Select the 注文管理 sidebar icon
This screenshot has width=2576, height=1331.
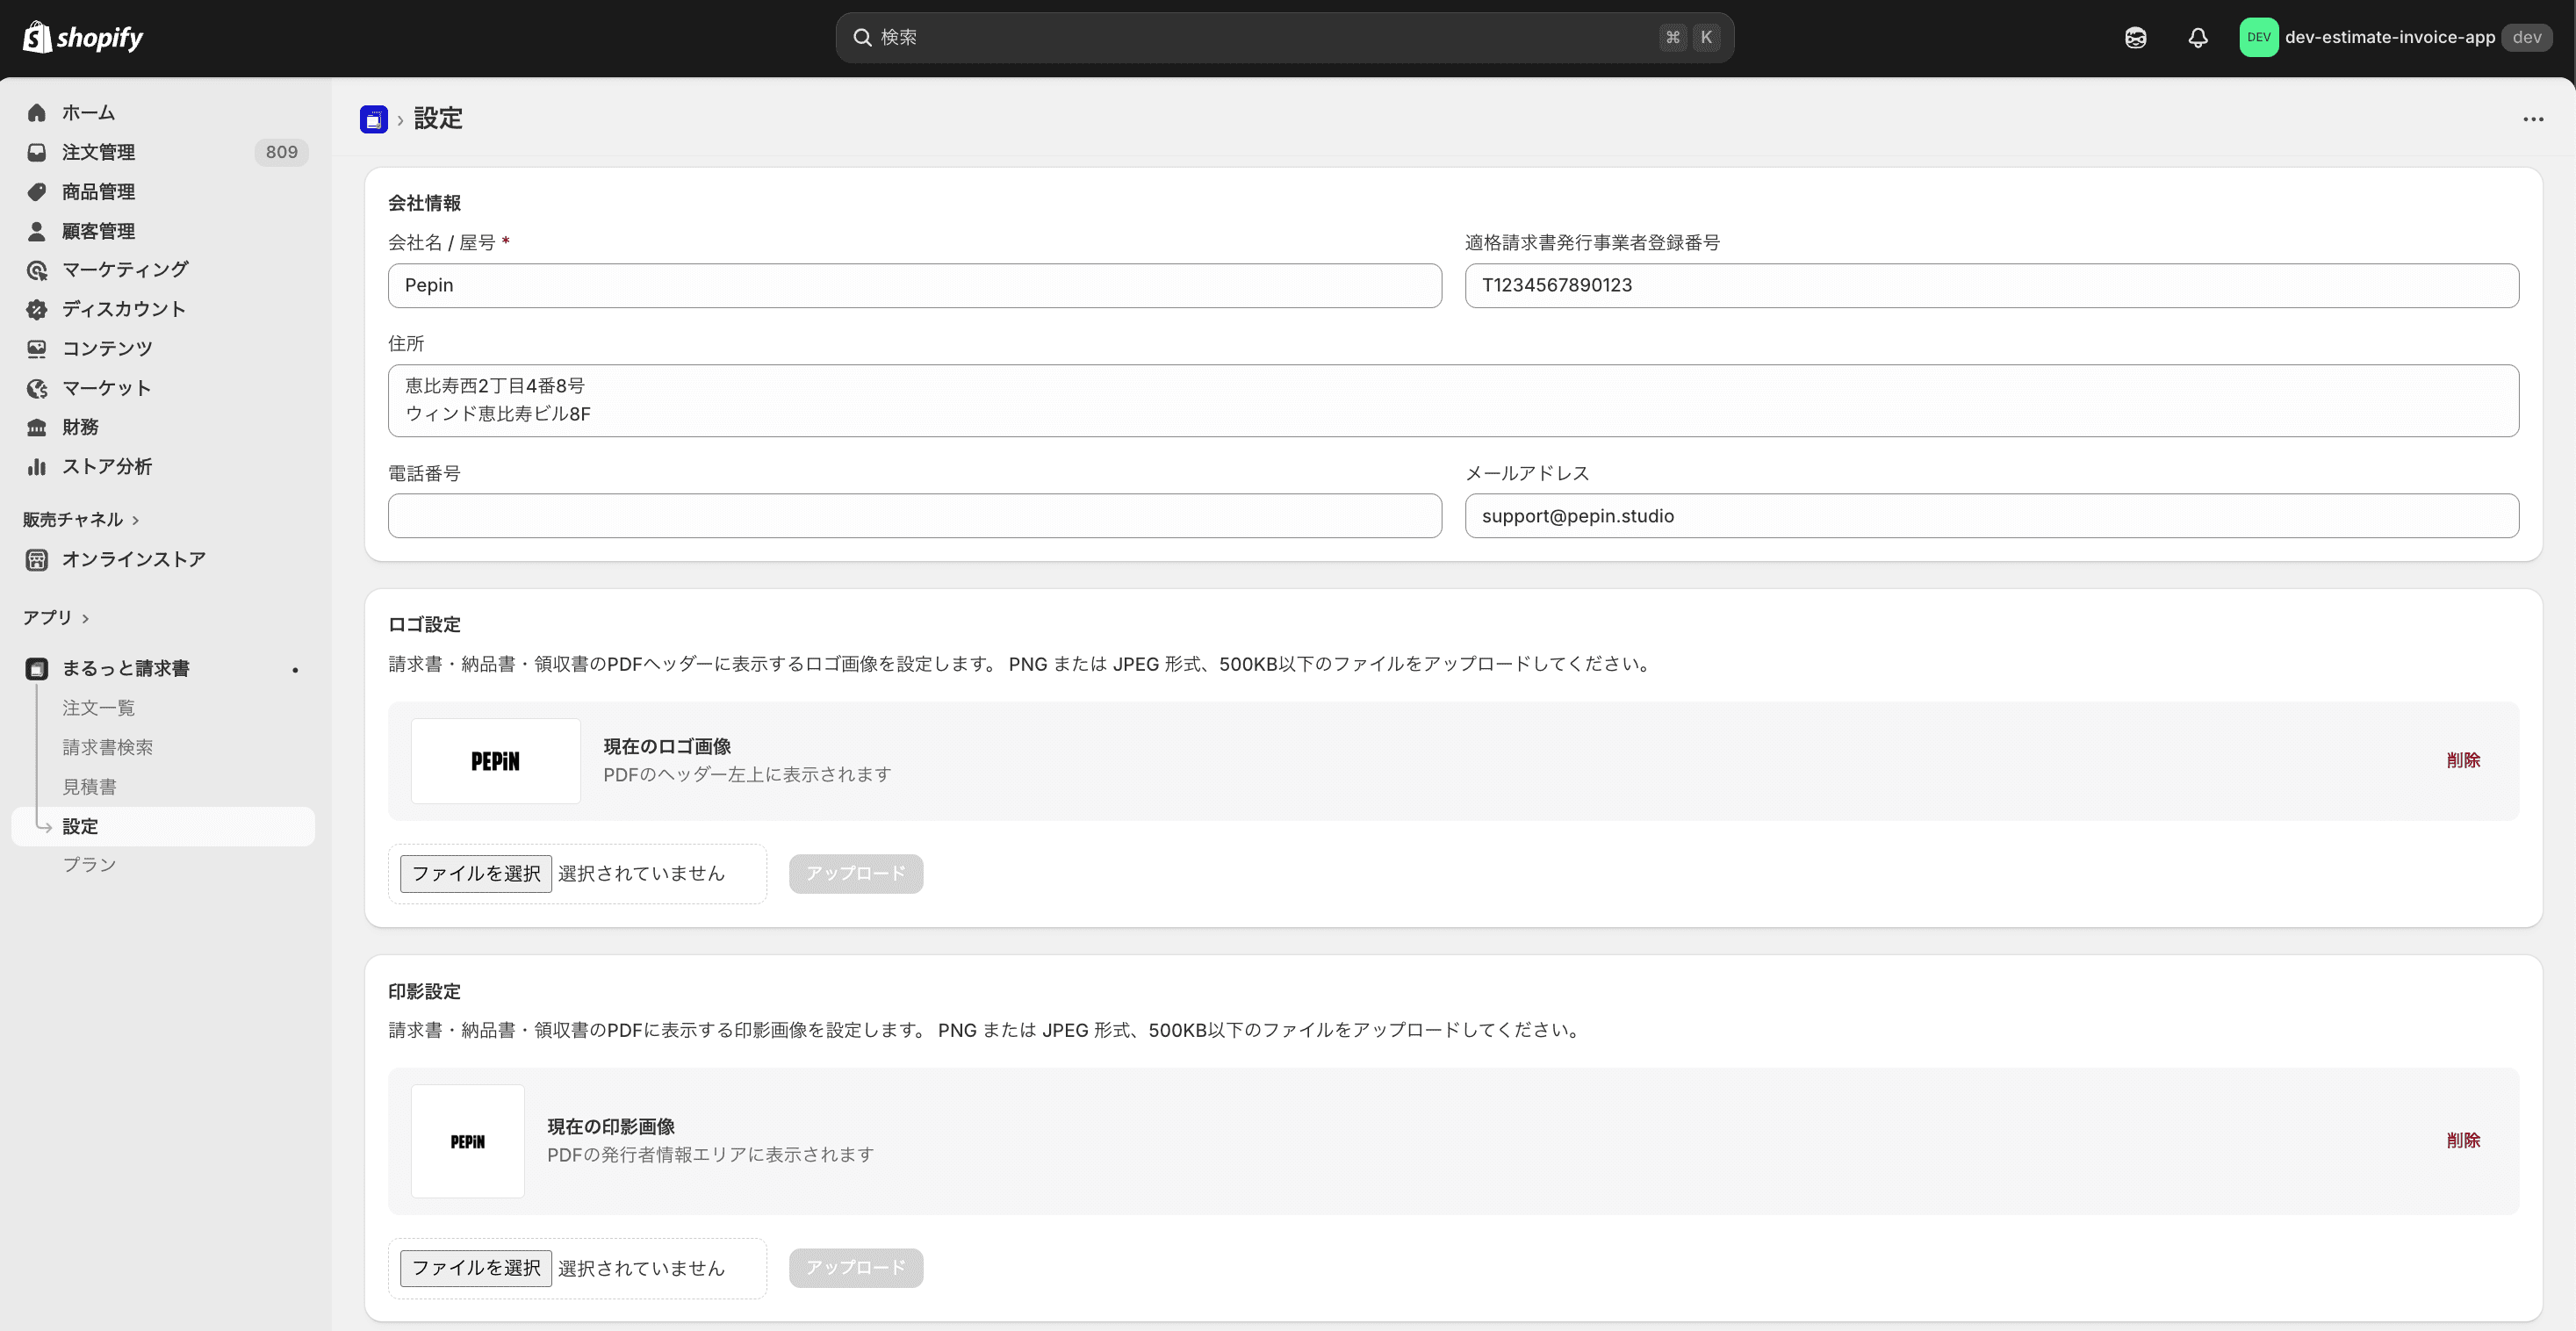[x=37, y=151]
